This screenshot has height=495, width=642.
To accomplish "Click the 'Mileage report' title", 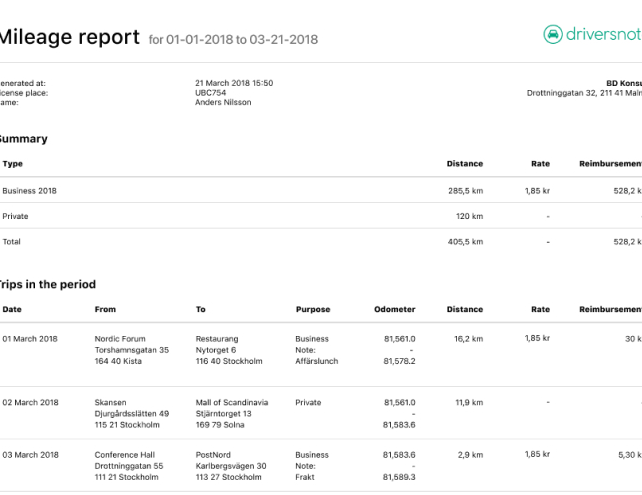I will point(69,37).
